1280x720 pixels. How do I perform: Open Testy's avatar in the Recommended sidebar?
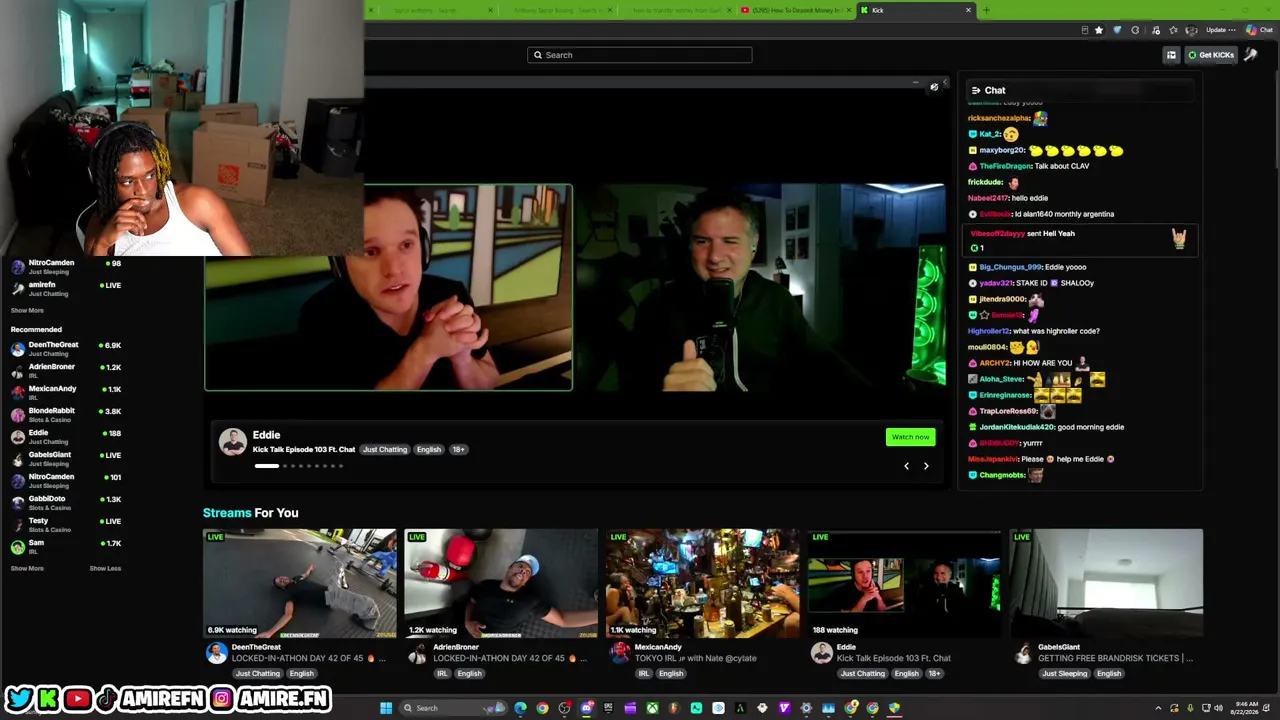18,525
